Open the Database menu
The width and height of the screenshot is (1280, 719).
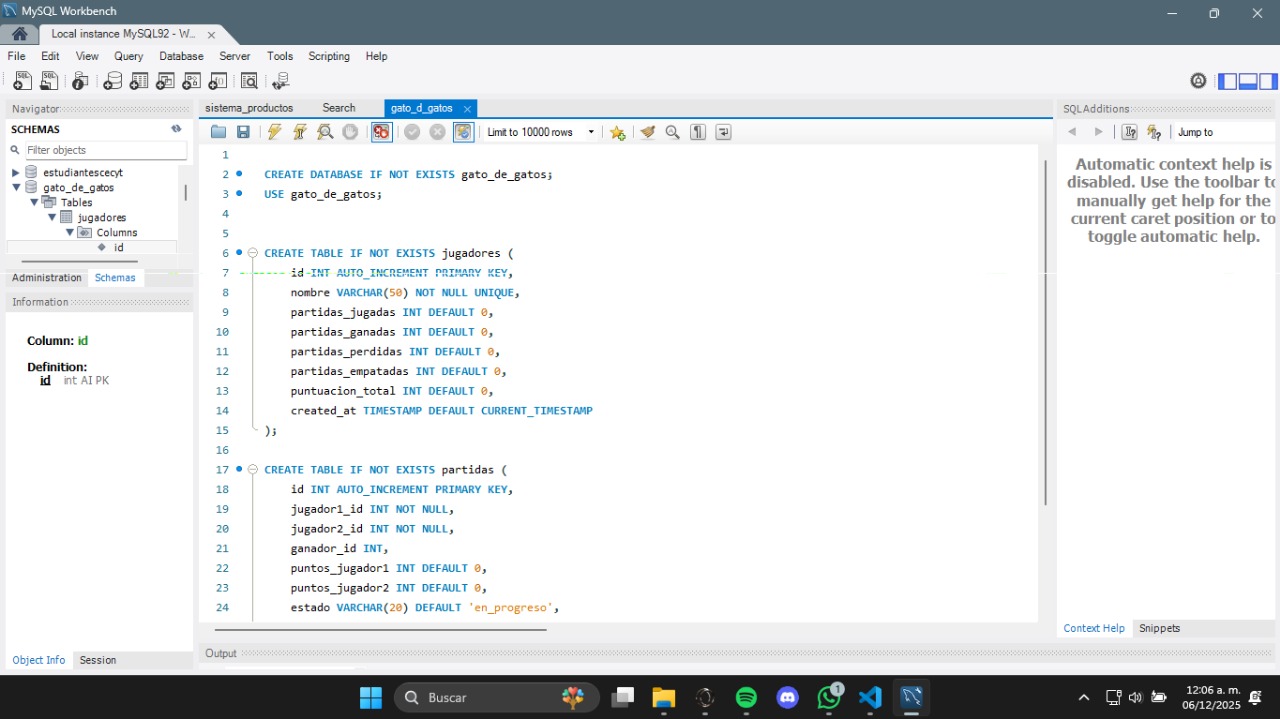coord(181,56)
